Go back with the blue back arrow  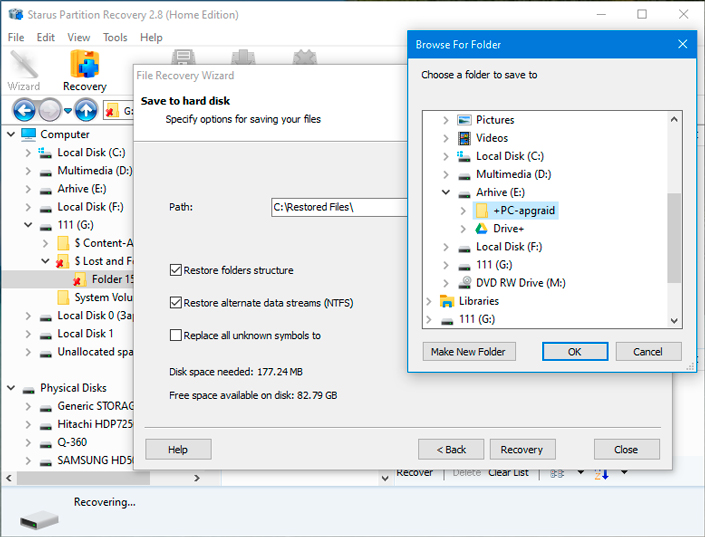(x=24, y=110)
